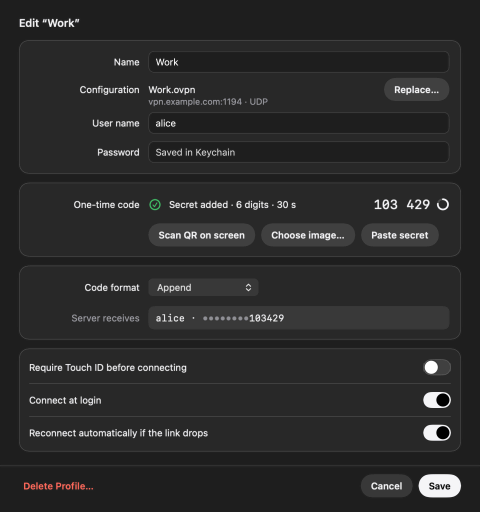Click the User name field with alice
Viewport: 480px width, 512px height.
[299, 123]
